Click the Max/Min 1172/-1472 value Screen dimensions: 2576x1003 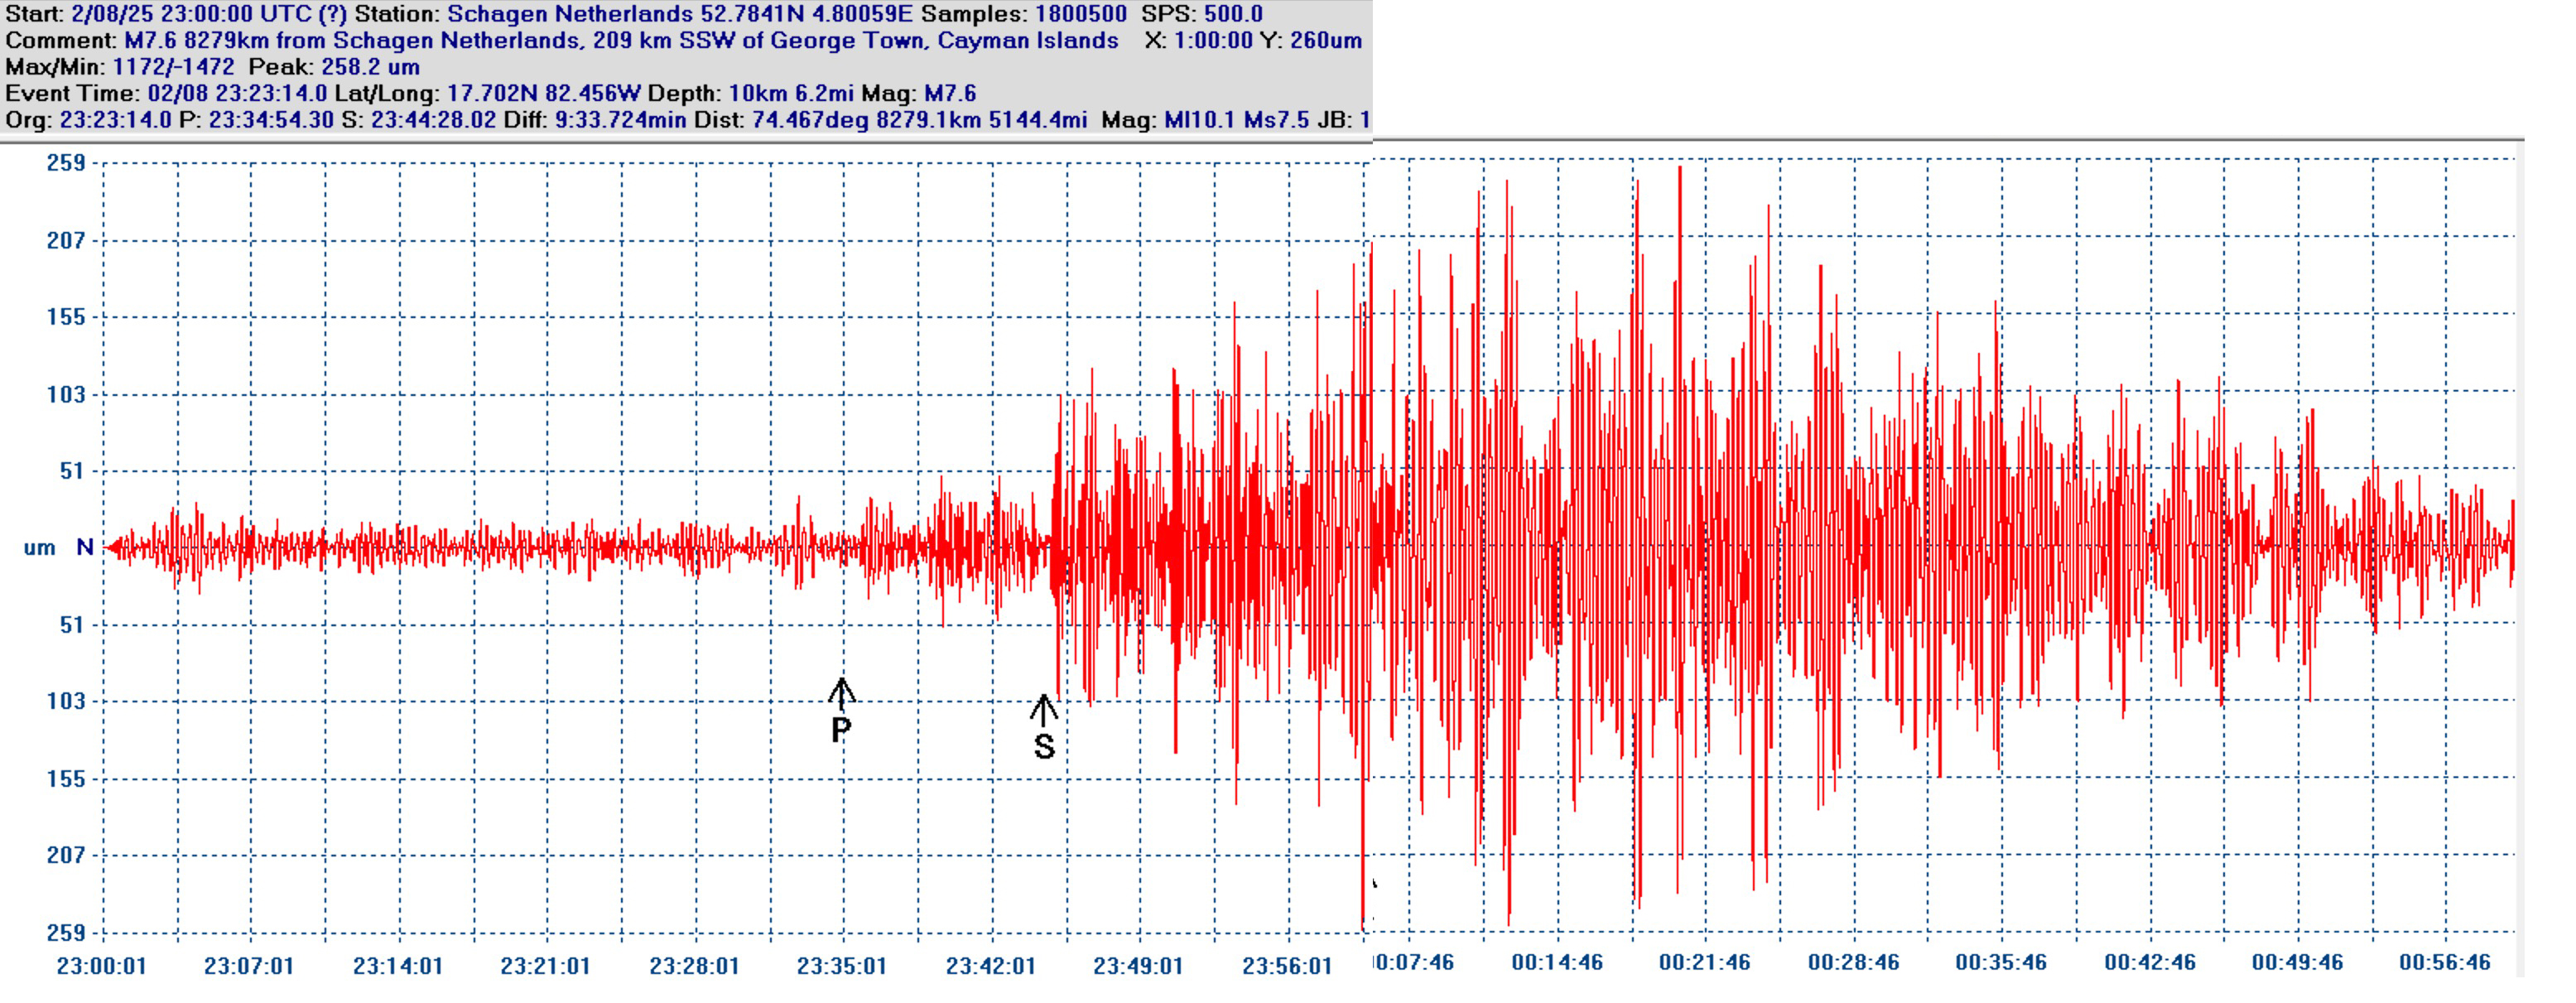point(173,67)
